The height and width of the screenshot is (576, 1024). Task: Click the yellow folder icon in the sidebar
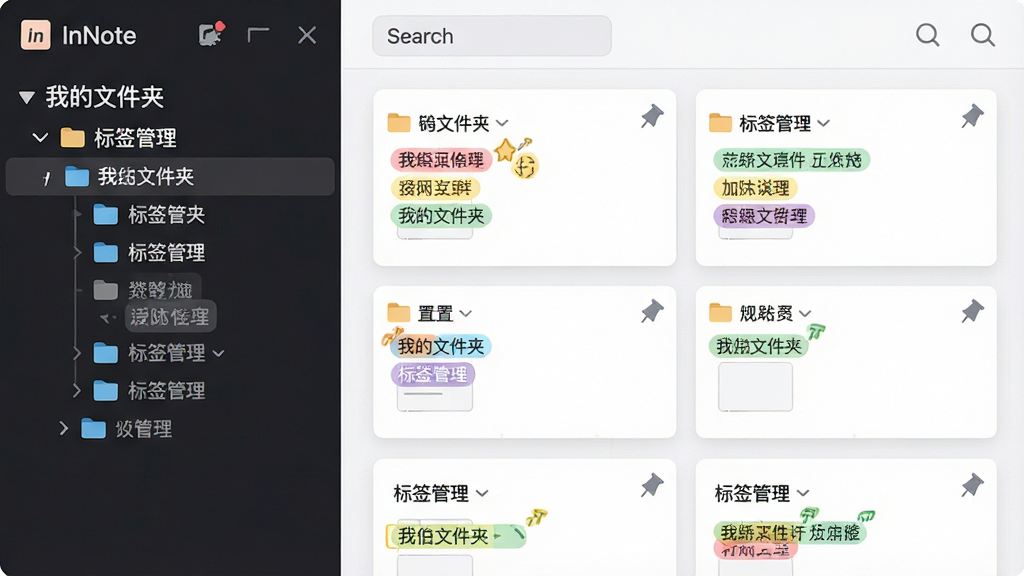[72, 138]
